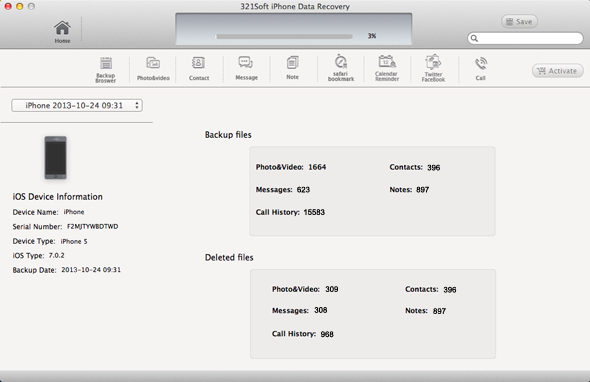Click Device Type iPhone 5 value
The height and width of the screenshot is (382, 590).
pos(74,241)
